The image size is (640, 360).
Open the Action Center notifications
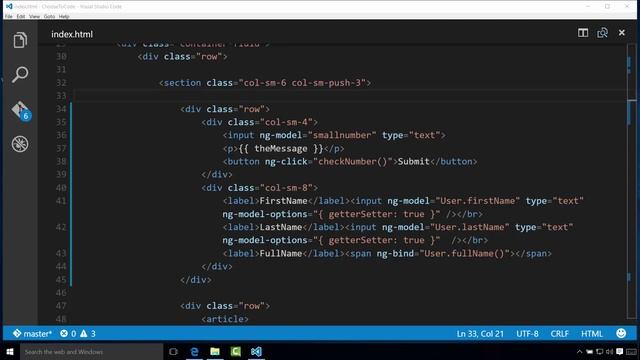(x=620, y=351)
